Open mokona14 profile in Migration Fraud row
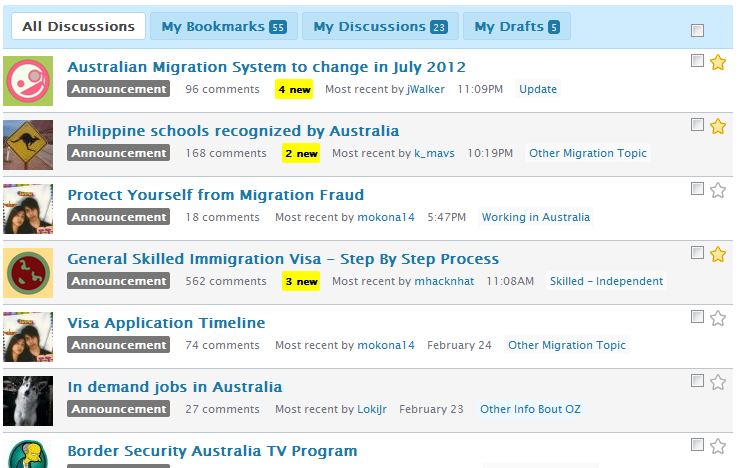Screen dimensions: 740x468 [386, 217]
